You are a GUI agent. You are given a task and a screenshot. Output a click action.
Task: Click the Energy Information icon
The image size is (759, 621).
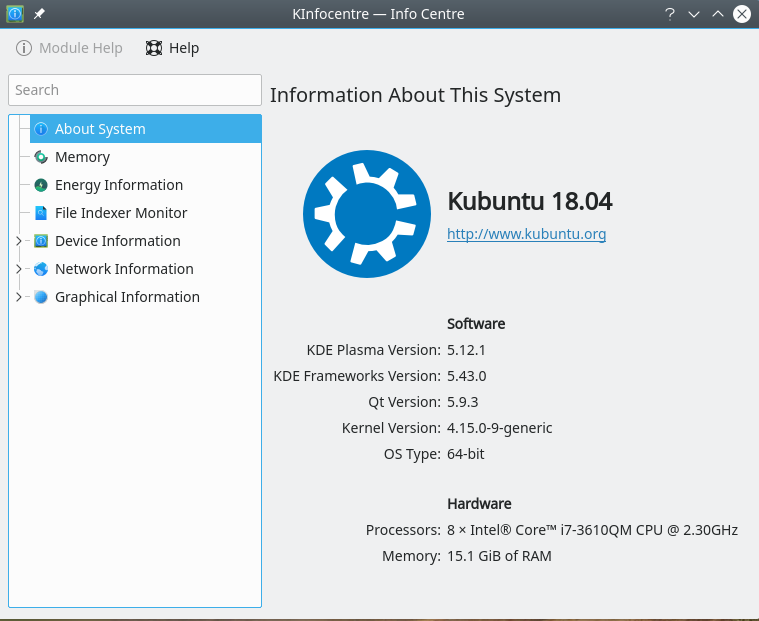pos(41,185)
